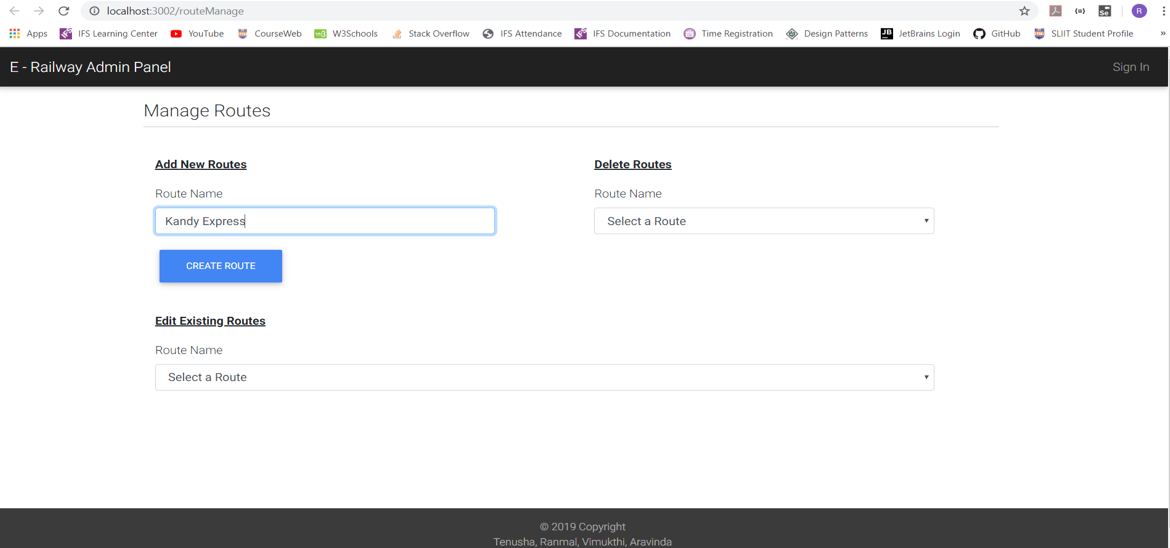Click the browser forward arrow
The height and width of the screenshot is (548, 1170).
pos(39,11)
